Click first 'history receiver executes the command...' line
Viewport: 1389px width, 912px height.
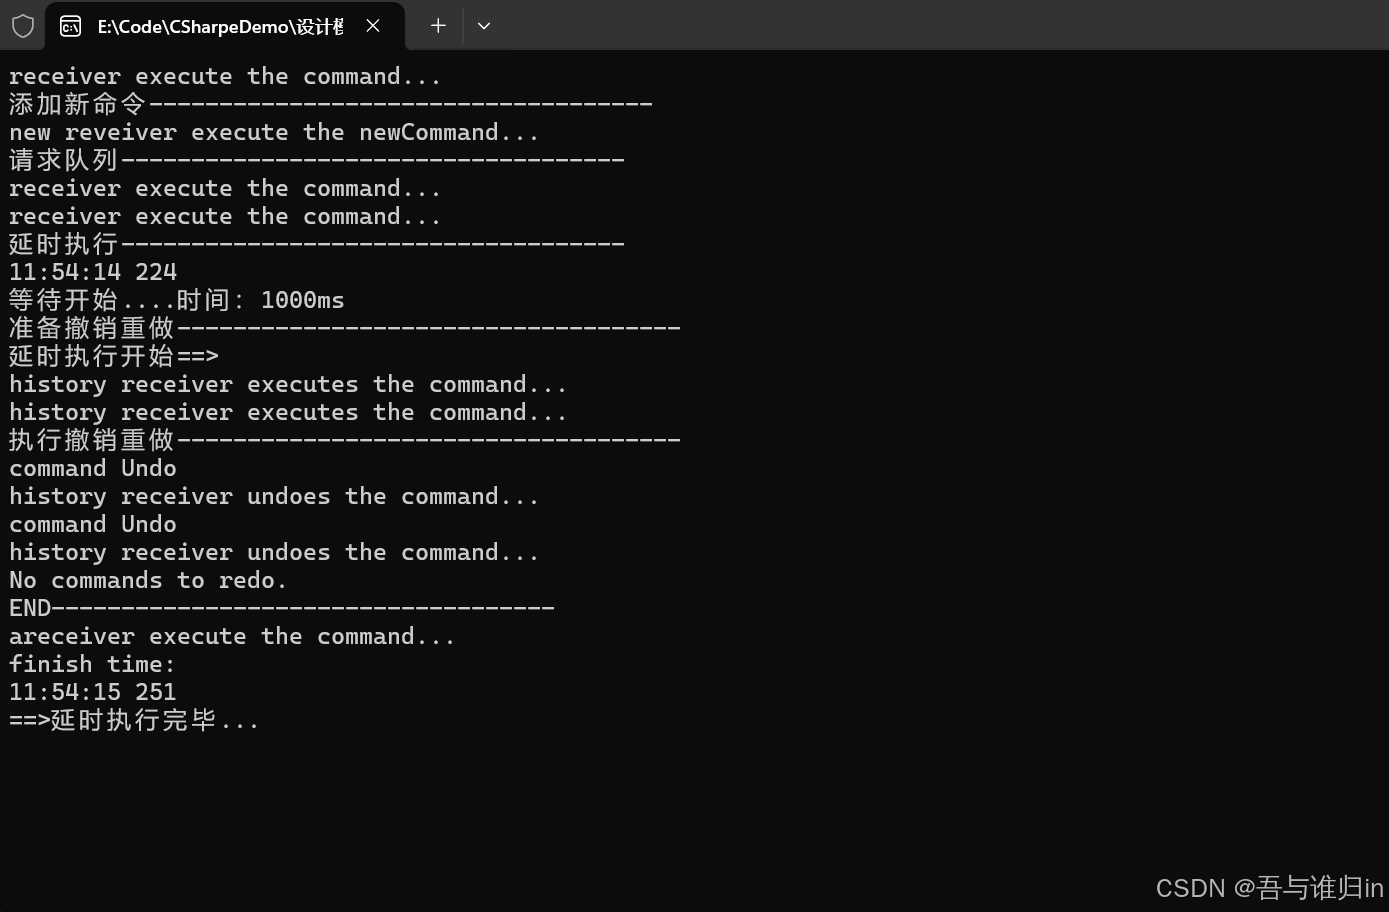(288, 384)
